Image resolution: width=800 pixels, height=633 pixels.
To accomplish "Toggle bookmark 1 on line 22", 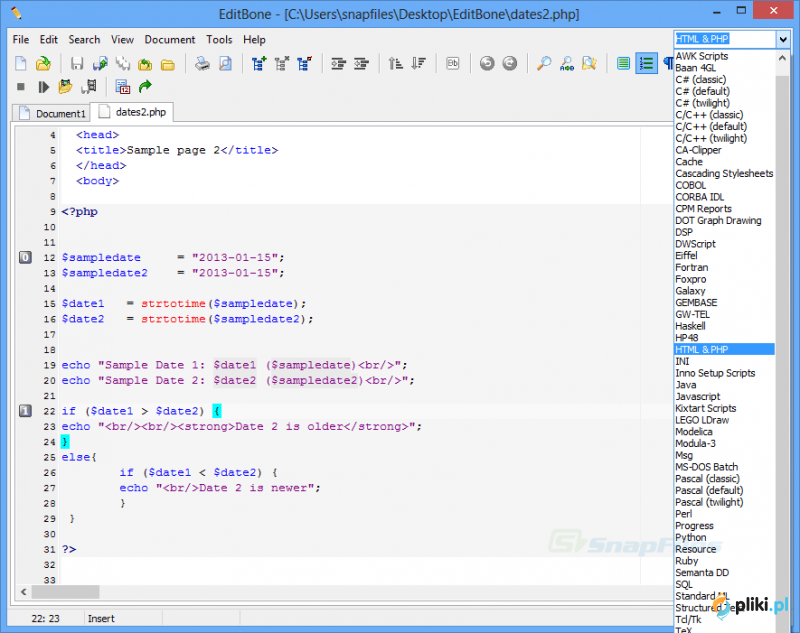I will point(25,411).
